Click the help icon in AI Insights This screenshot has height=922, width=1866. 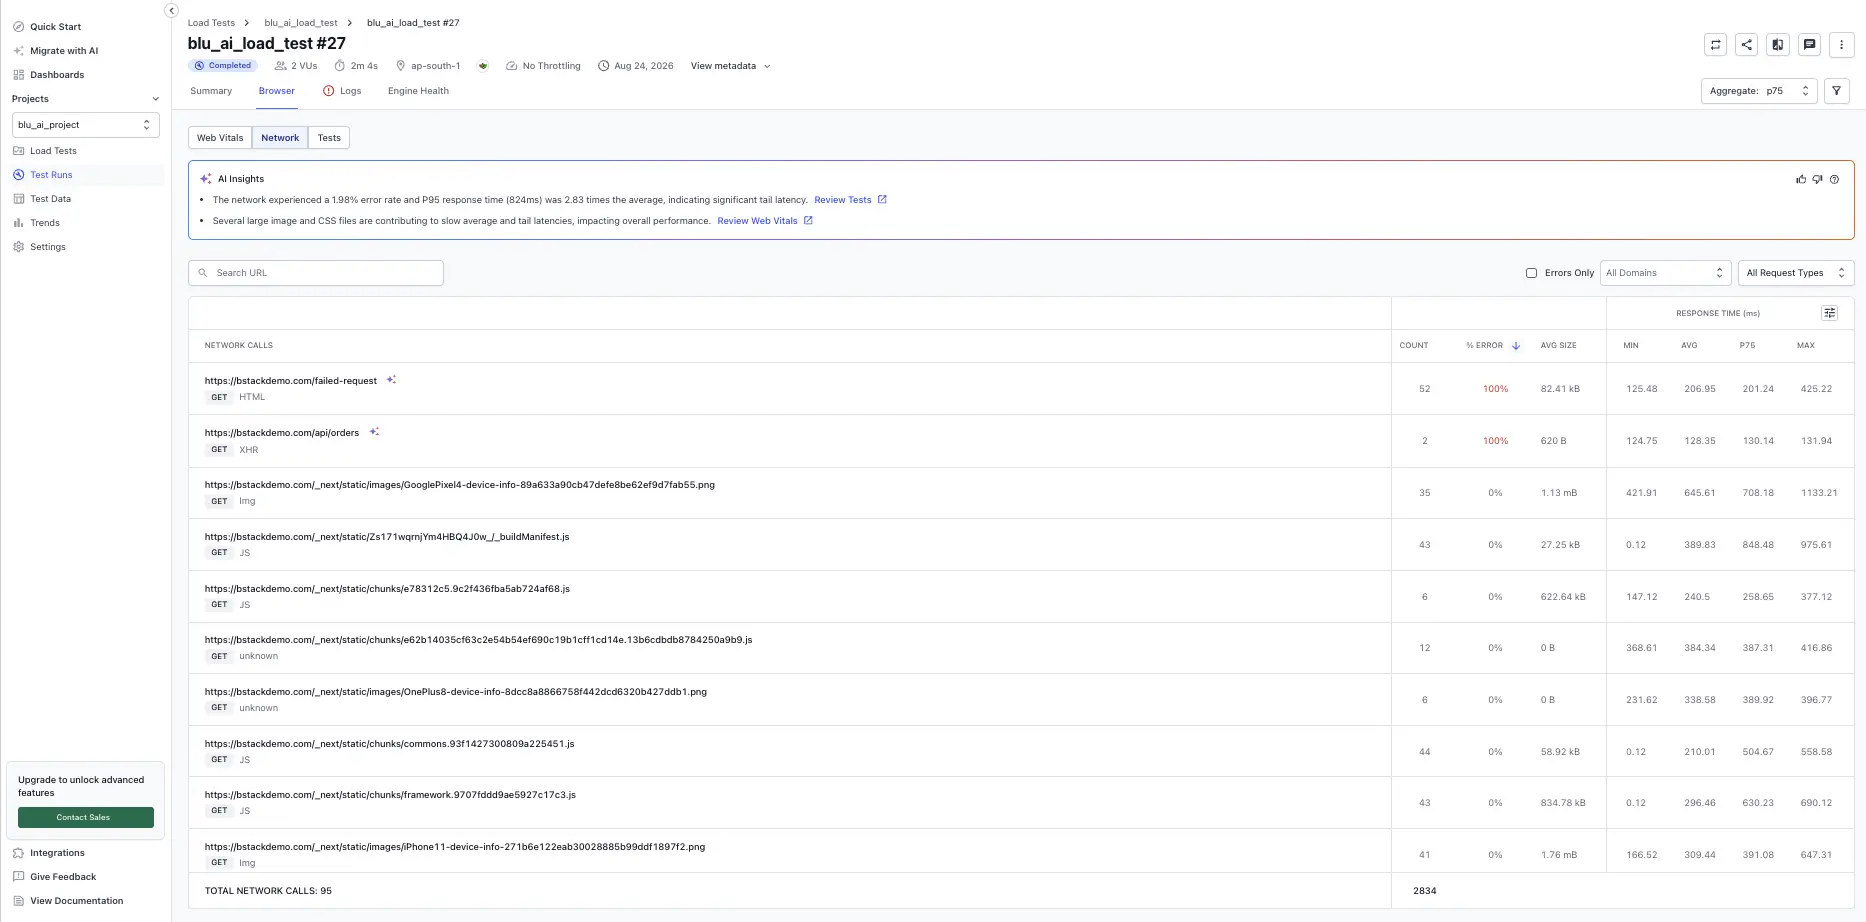click(x=1834, y=179)
